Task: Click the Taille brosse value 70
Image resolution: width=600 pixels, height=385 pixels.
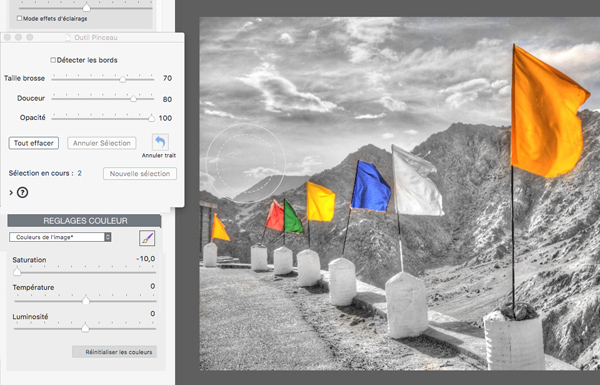Action: pos(167,78)
